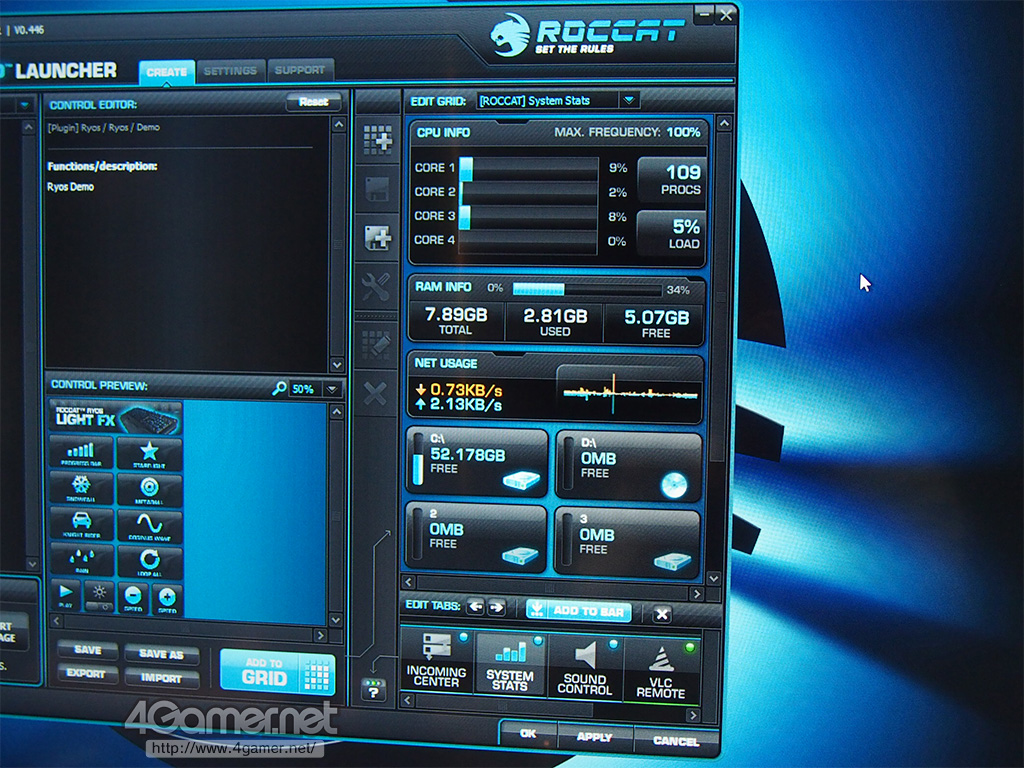This screenshot has height=768, width=1024.
Task: Open the Settings tab
Action: 230,71
